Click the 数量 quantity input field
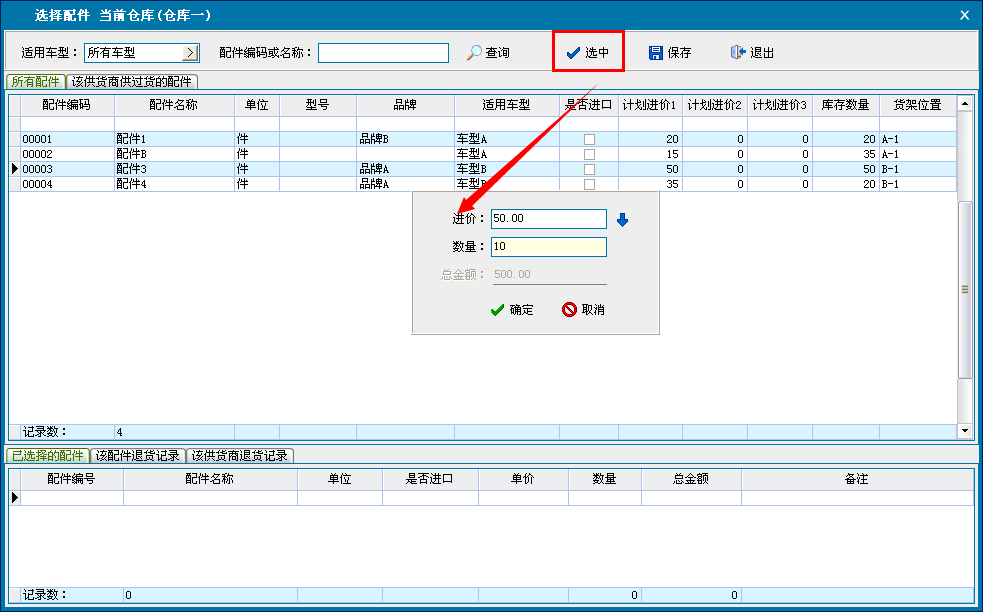The image size is (983, 612). tap(548, 247)
